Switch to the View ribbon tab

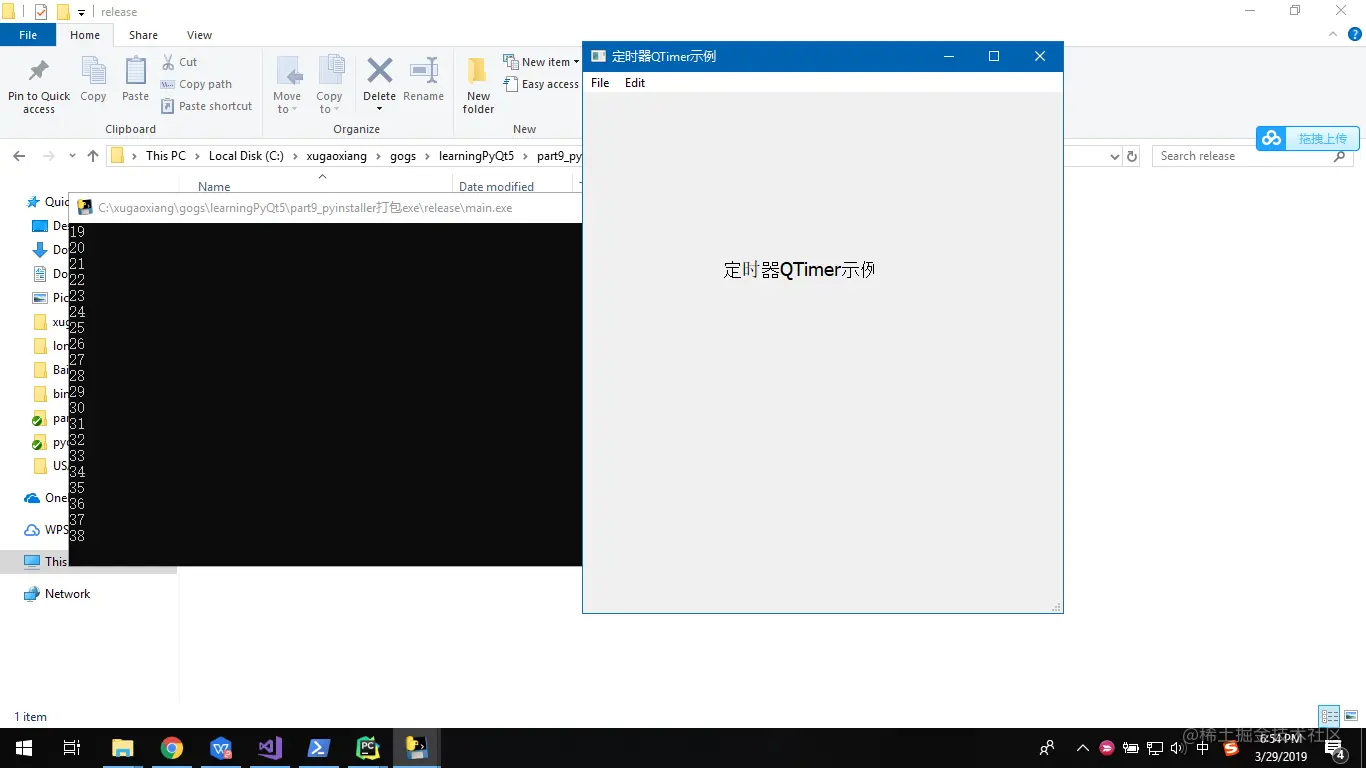[x=199, y=34]
